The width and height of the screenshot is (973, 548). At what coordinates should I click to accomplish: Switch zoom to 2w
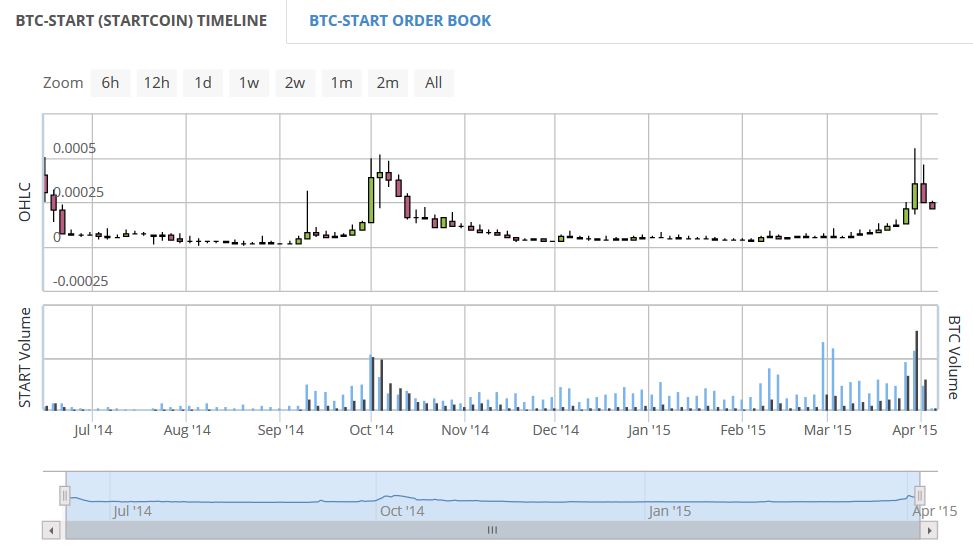(x=295, y=83)
